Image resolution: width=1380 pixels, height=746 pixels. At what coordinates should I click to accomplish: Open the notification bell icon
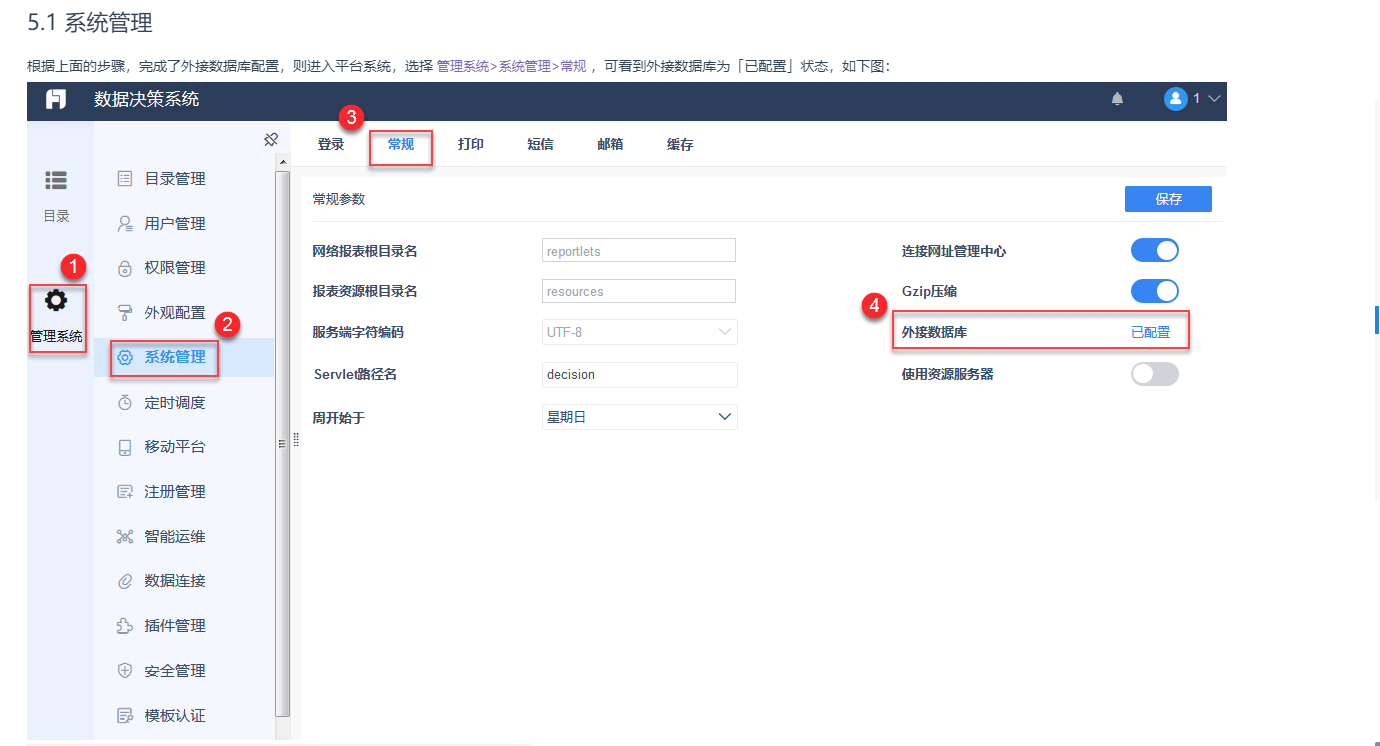click(1117, 99)
